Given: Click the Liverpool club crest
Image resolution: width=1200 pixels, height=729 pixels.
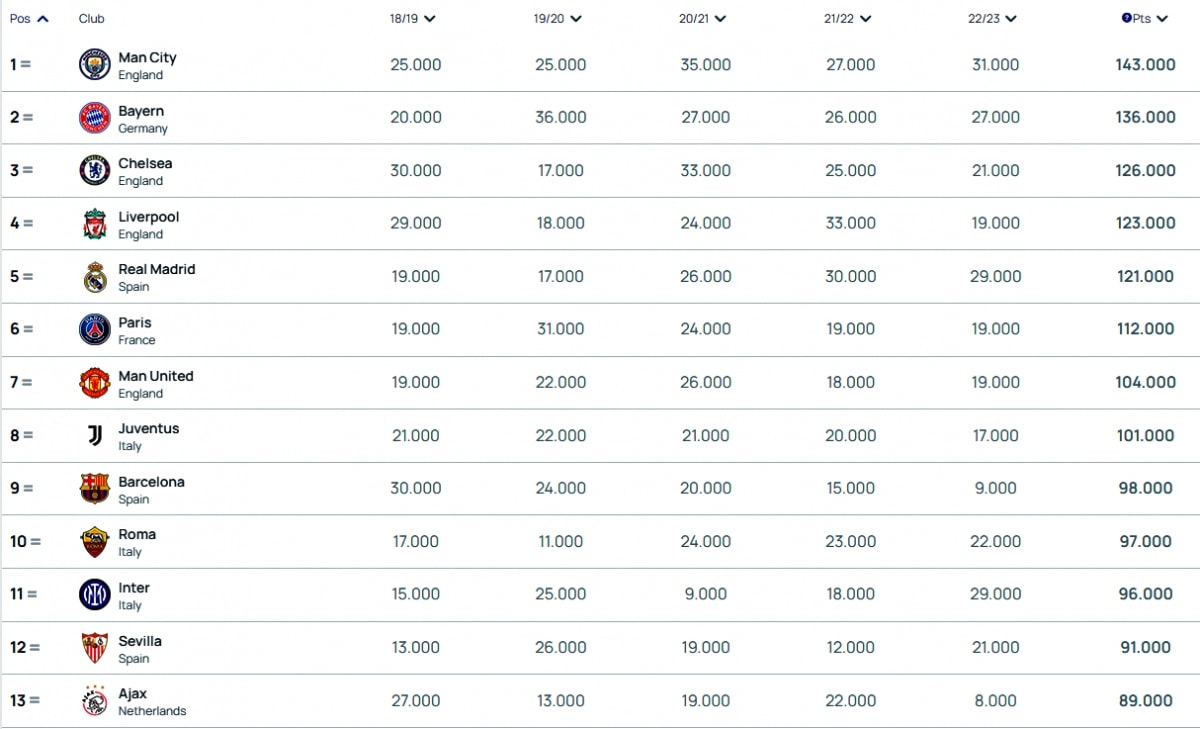Looking at the screenshot, I should [x=95, y=224].
